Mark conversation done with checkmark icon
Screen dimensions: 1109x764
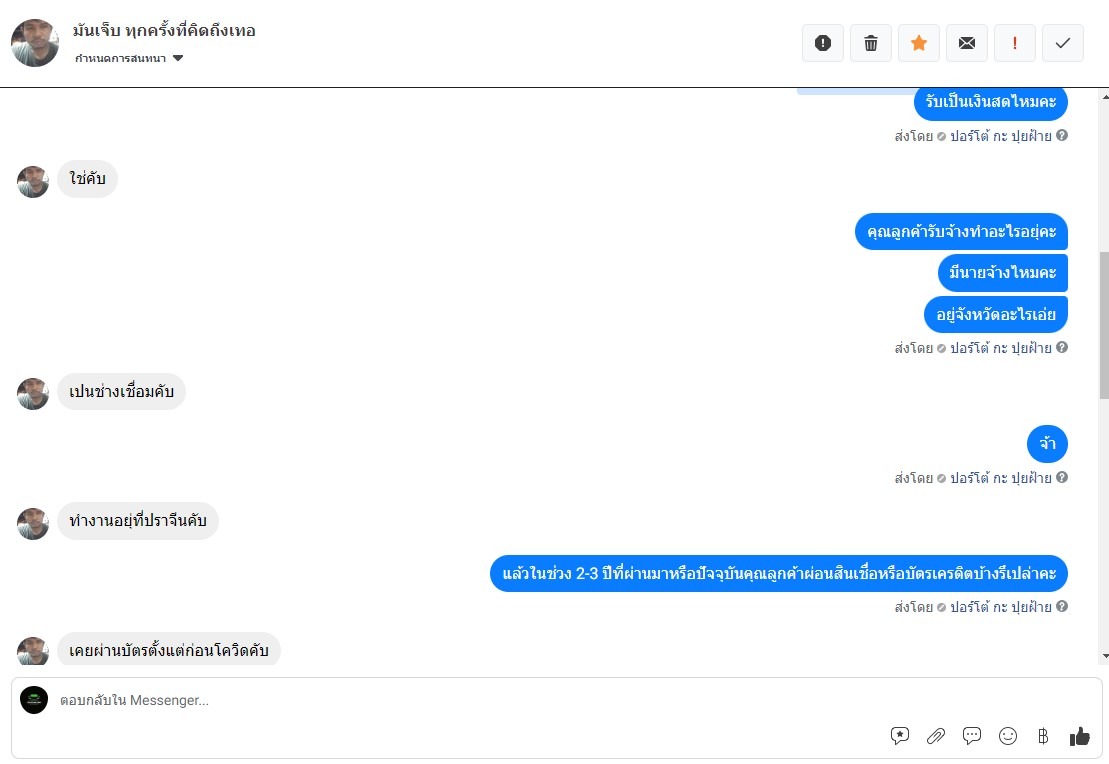pyautogui.click(x=1062, y=43)
